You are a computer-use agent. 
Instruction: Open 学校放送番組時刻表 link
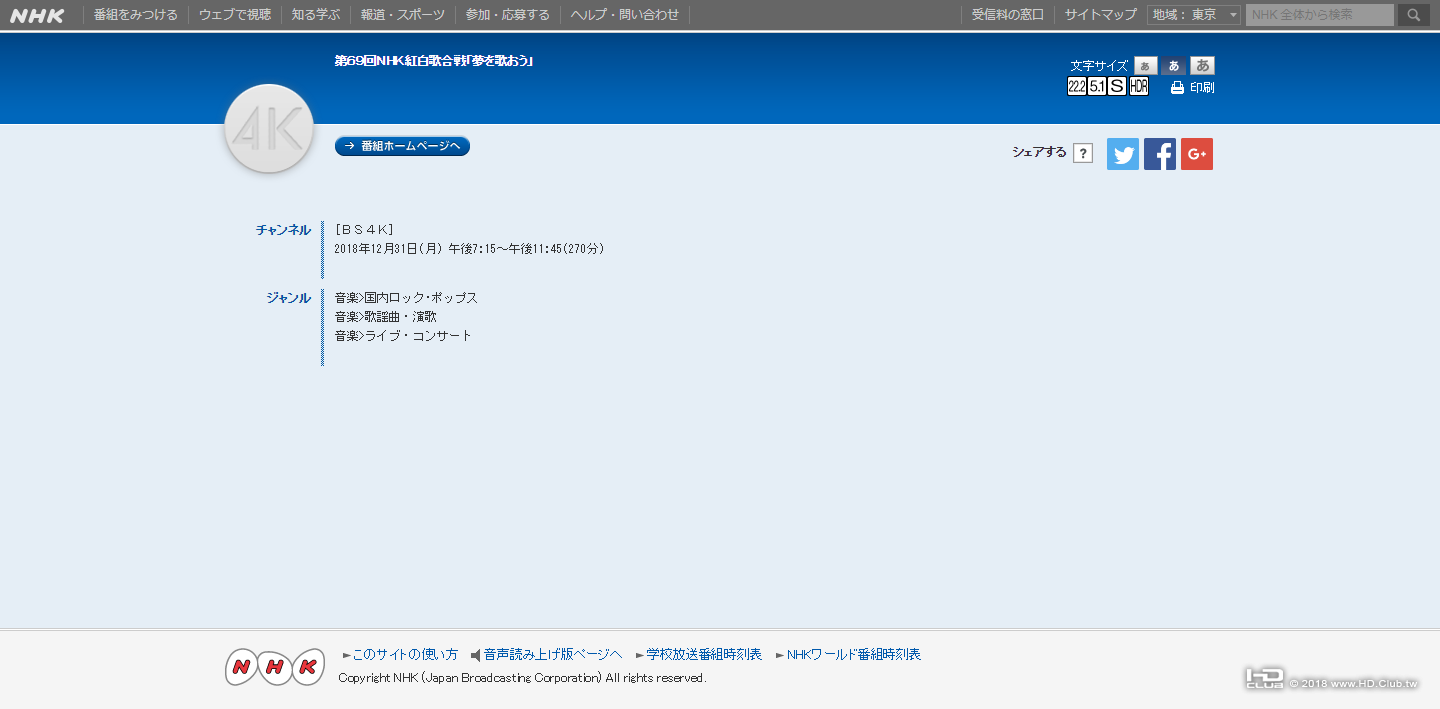704,655
